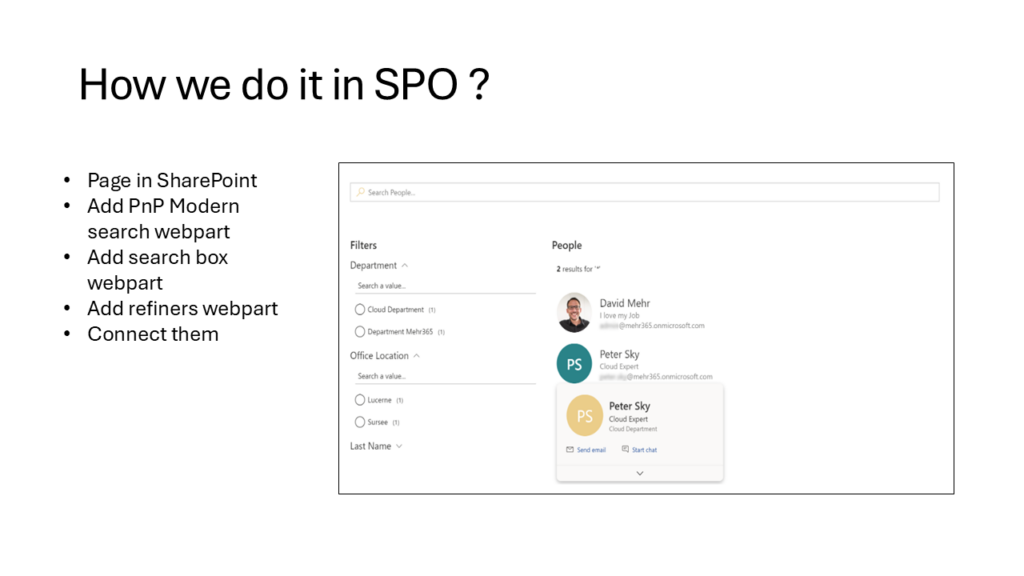This screenshot has width=1024, height=576.
Task: Click the Filters heading
Action: [x=363, y=246]
